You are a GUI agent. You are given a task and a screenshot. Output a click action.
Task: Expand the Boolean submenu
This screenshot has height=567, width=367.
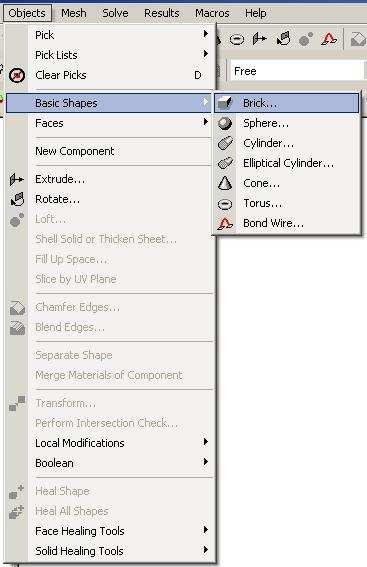123,463
